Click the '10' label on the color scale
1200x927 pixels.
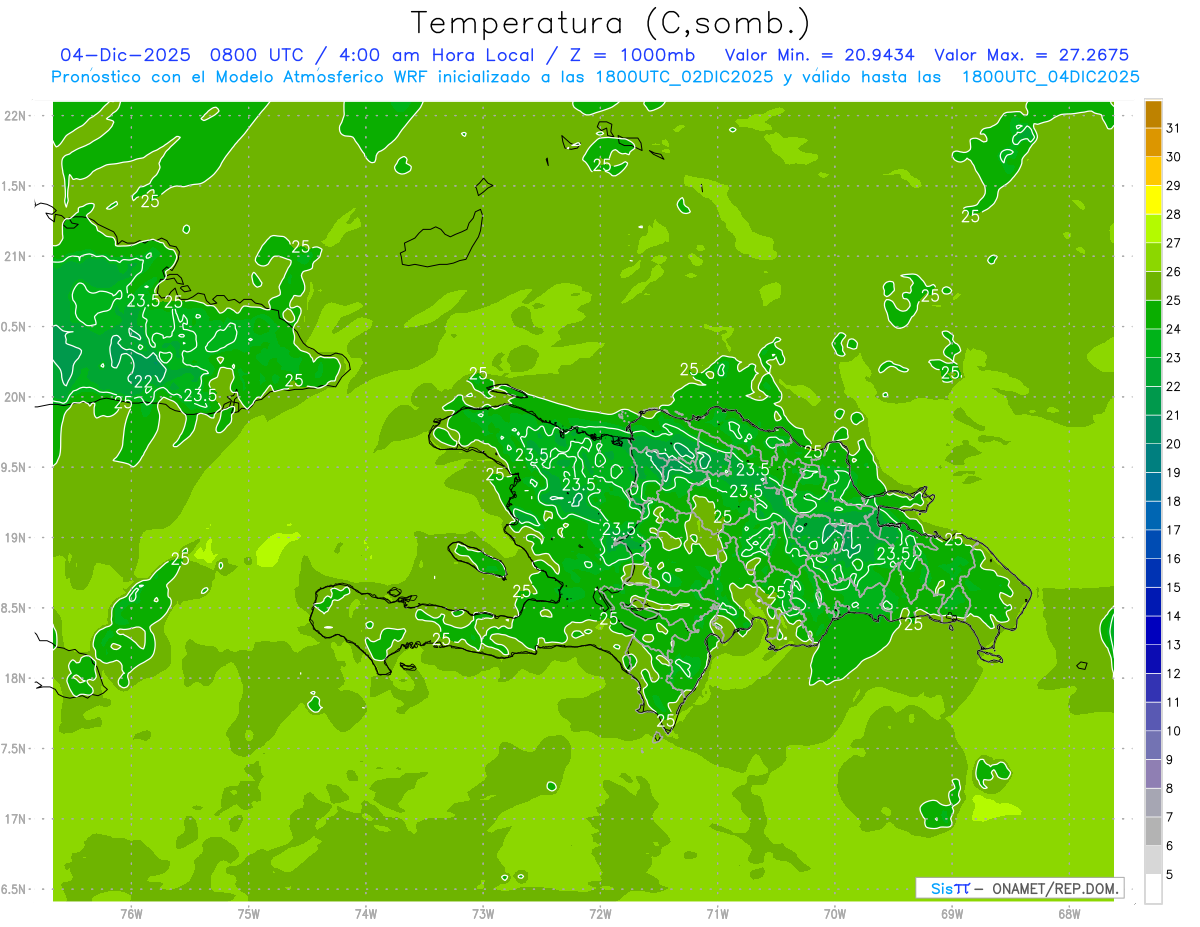click(x=1174, y=731)
